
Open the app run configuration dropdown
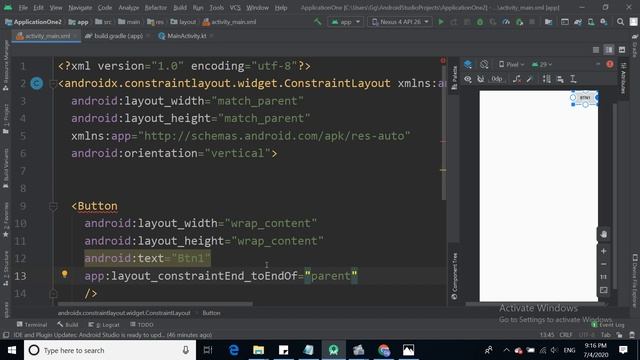pyautogui.click(x=345, y=22)
